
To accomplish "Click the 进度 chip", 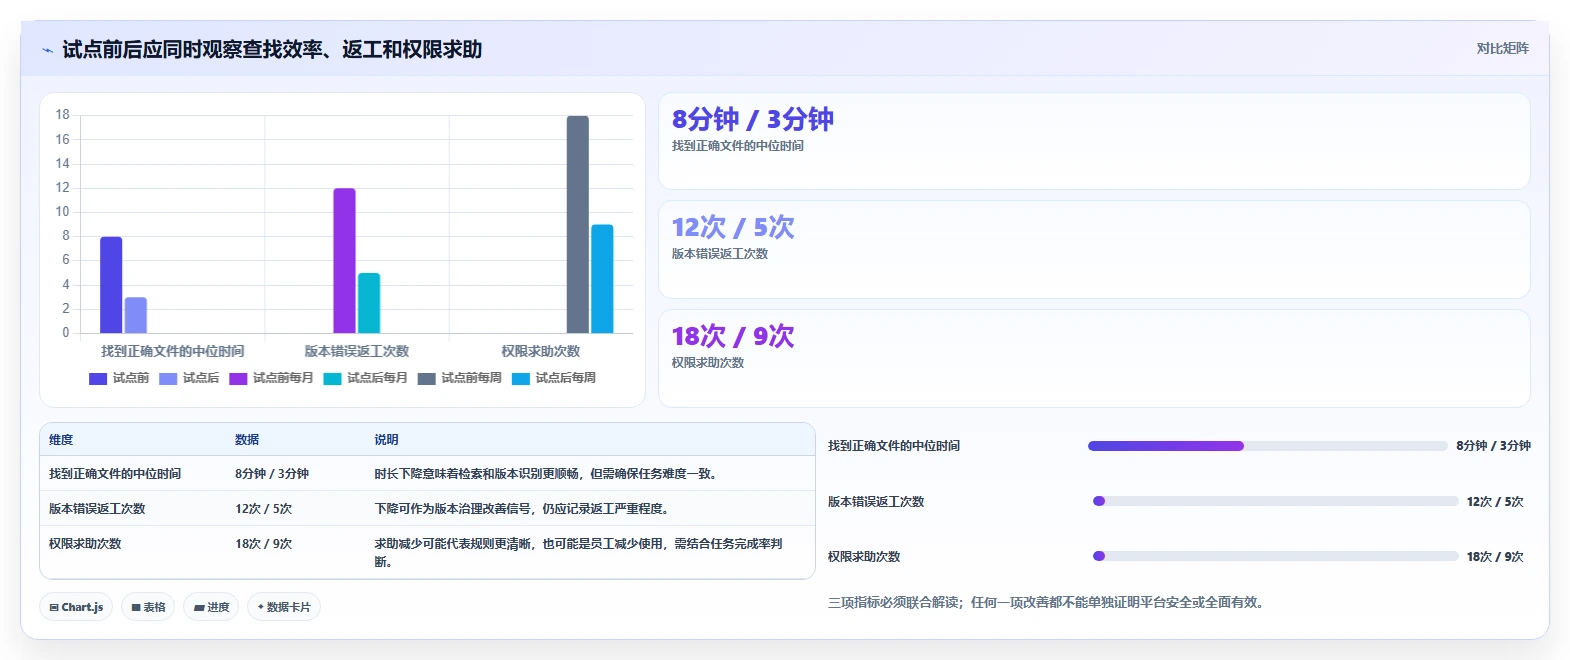I will pos(211,607).
